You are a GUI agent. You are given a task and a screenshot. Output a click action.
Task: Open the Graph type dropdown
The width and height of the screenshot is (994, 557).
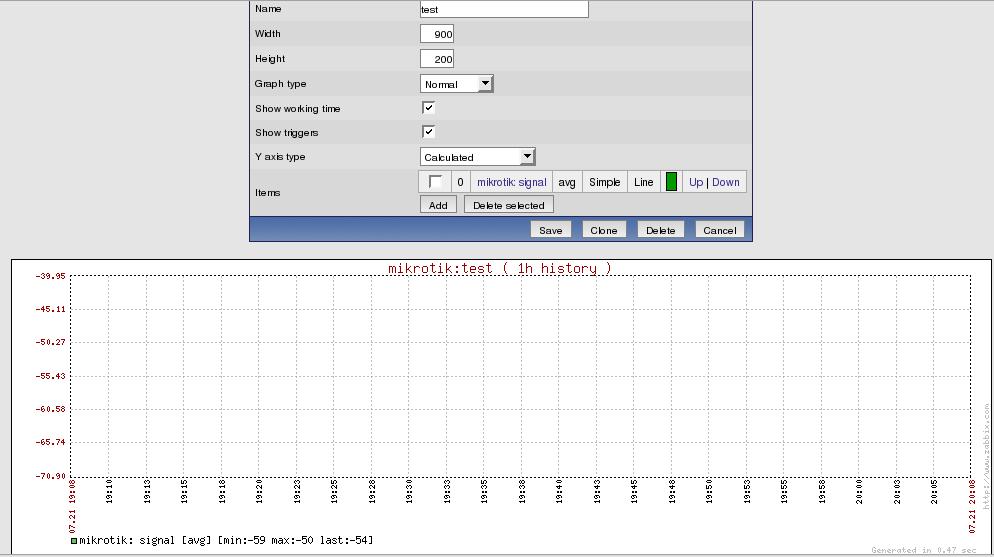pyautogui.click(x=457, y=84)
